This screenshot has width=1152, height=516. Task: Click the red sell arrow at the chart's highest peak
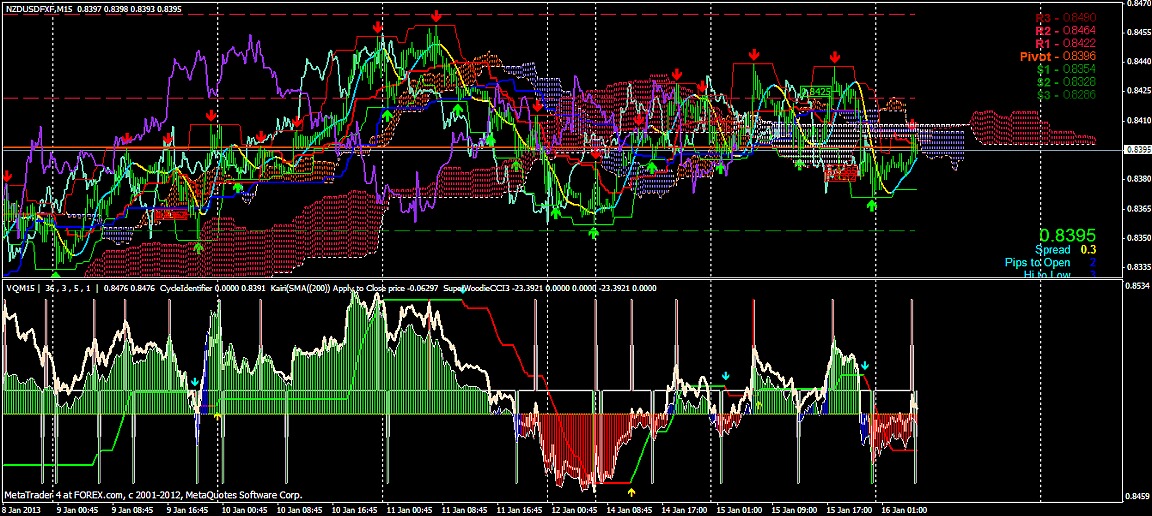point(437,17)
